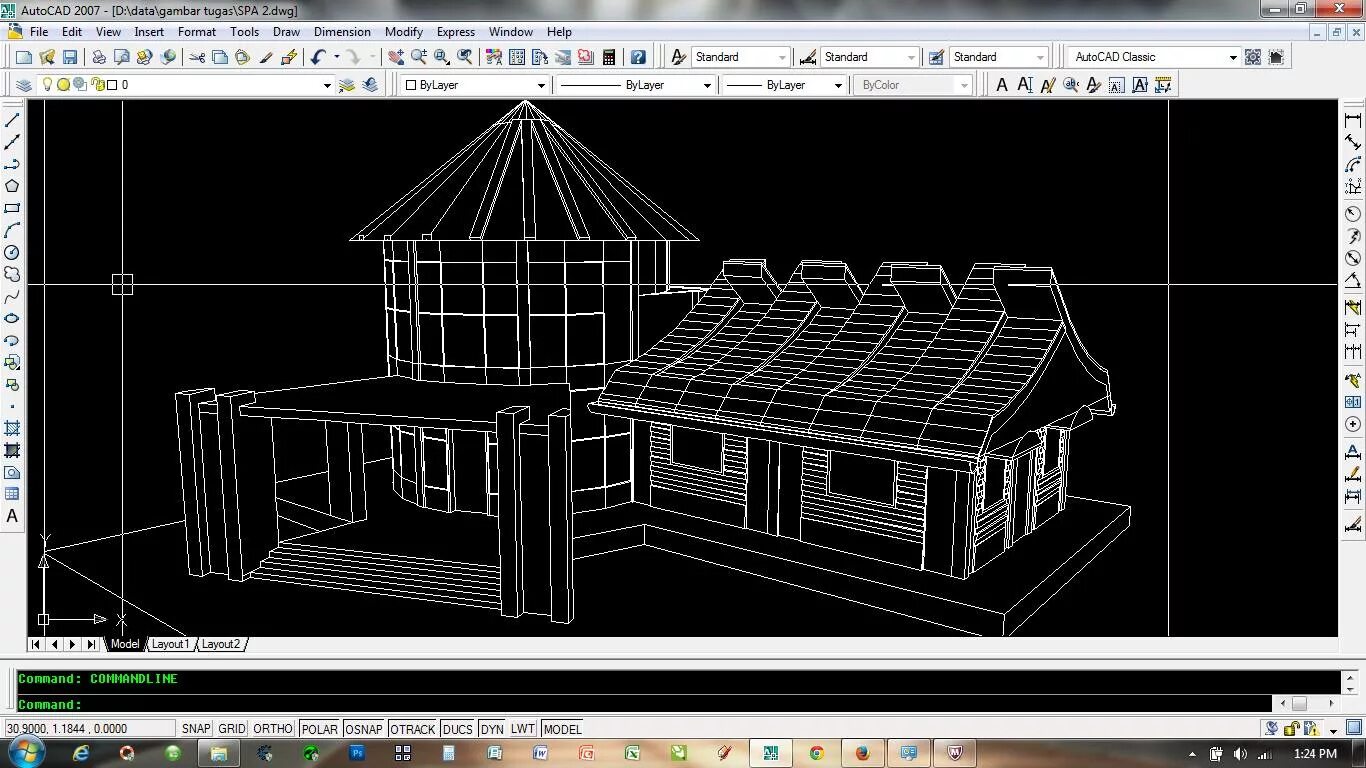Viewport: 1366px width, 768px height.
Task: Toggle SNAP mode in status bar
Action: (x=196, y=729)
